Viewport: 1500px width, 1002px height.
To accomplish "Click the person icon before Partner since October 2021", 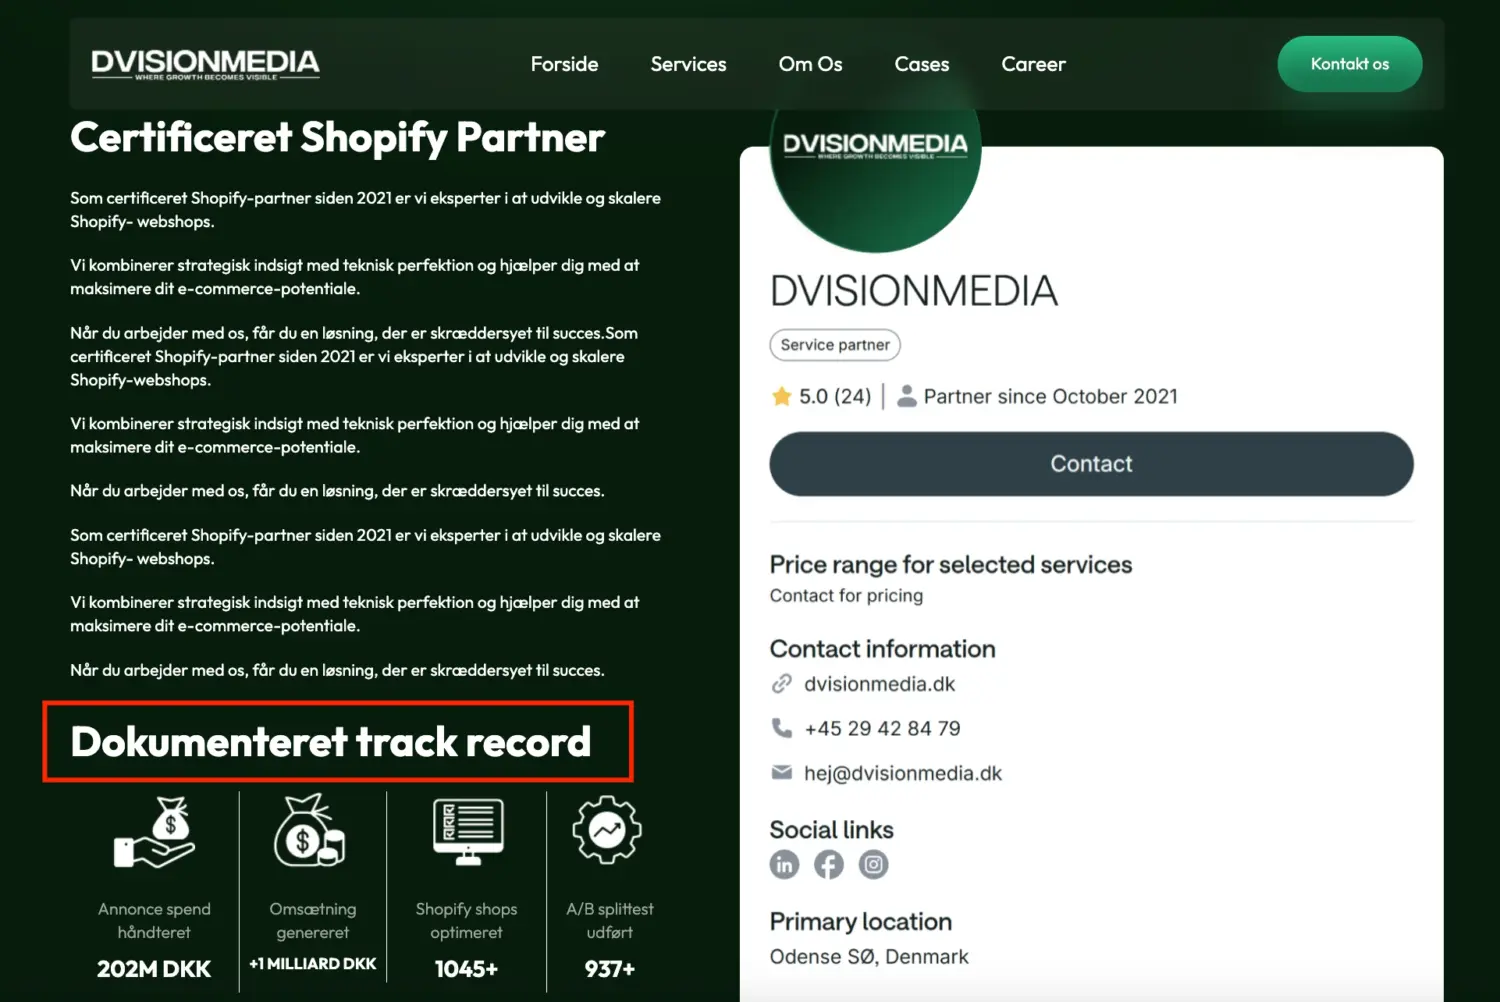I will point(907,396).
